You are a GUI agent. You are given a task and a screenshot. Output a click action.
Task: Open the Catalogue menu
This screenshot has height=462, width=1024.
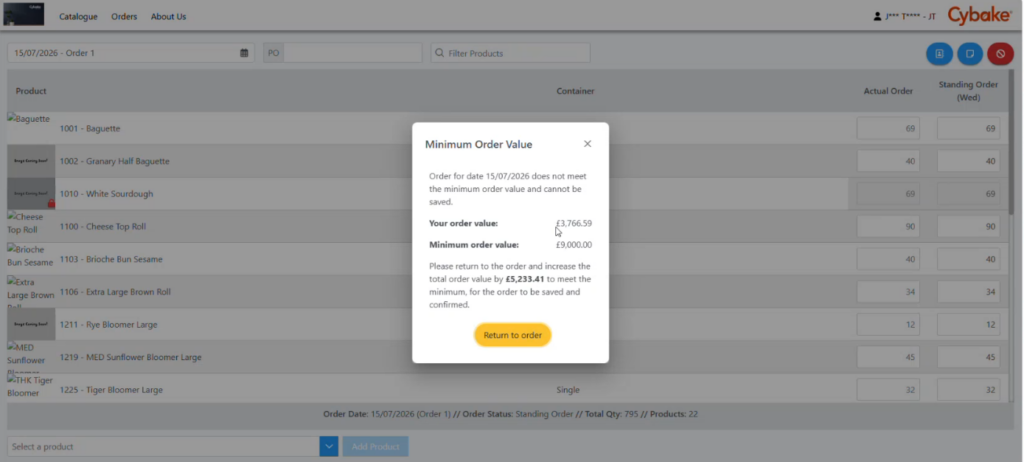coord(78,16)
